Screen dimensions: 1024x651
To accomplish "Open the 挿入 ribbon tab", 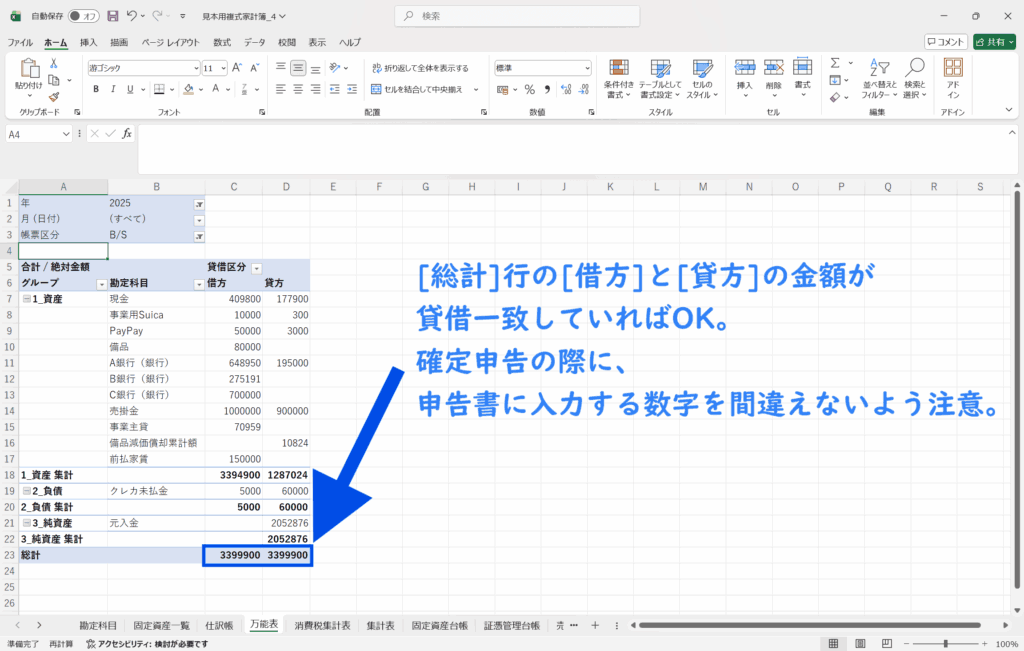I will 88,43.
